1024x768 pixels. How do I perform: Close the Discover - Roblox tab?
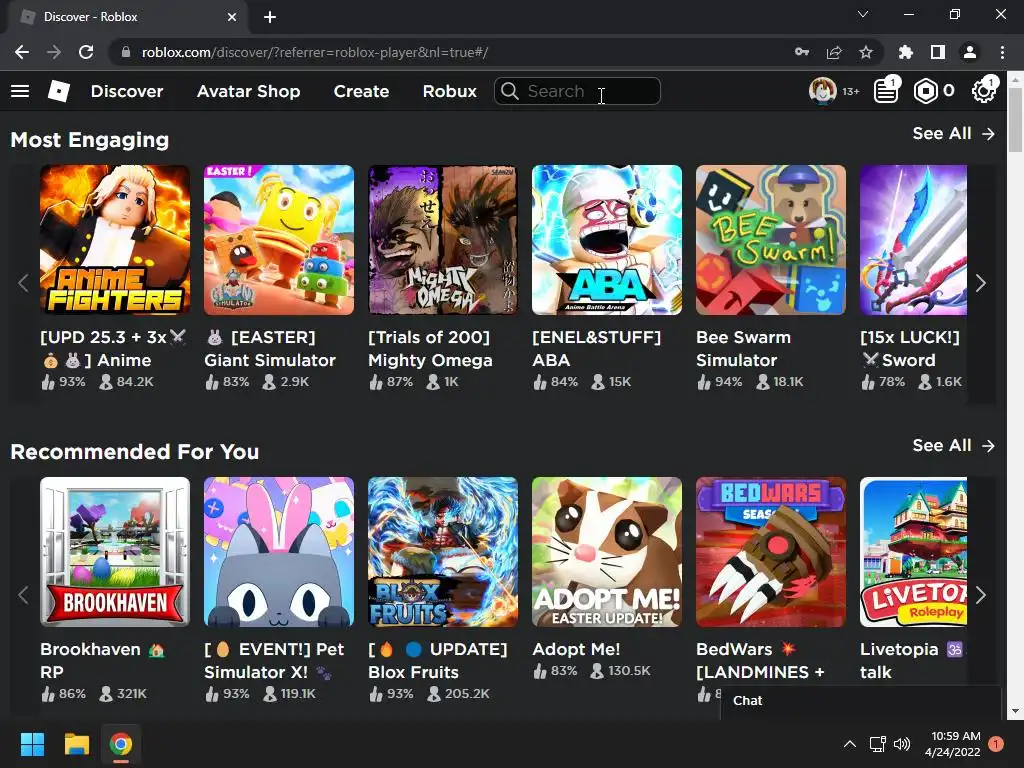coord(232,17)
